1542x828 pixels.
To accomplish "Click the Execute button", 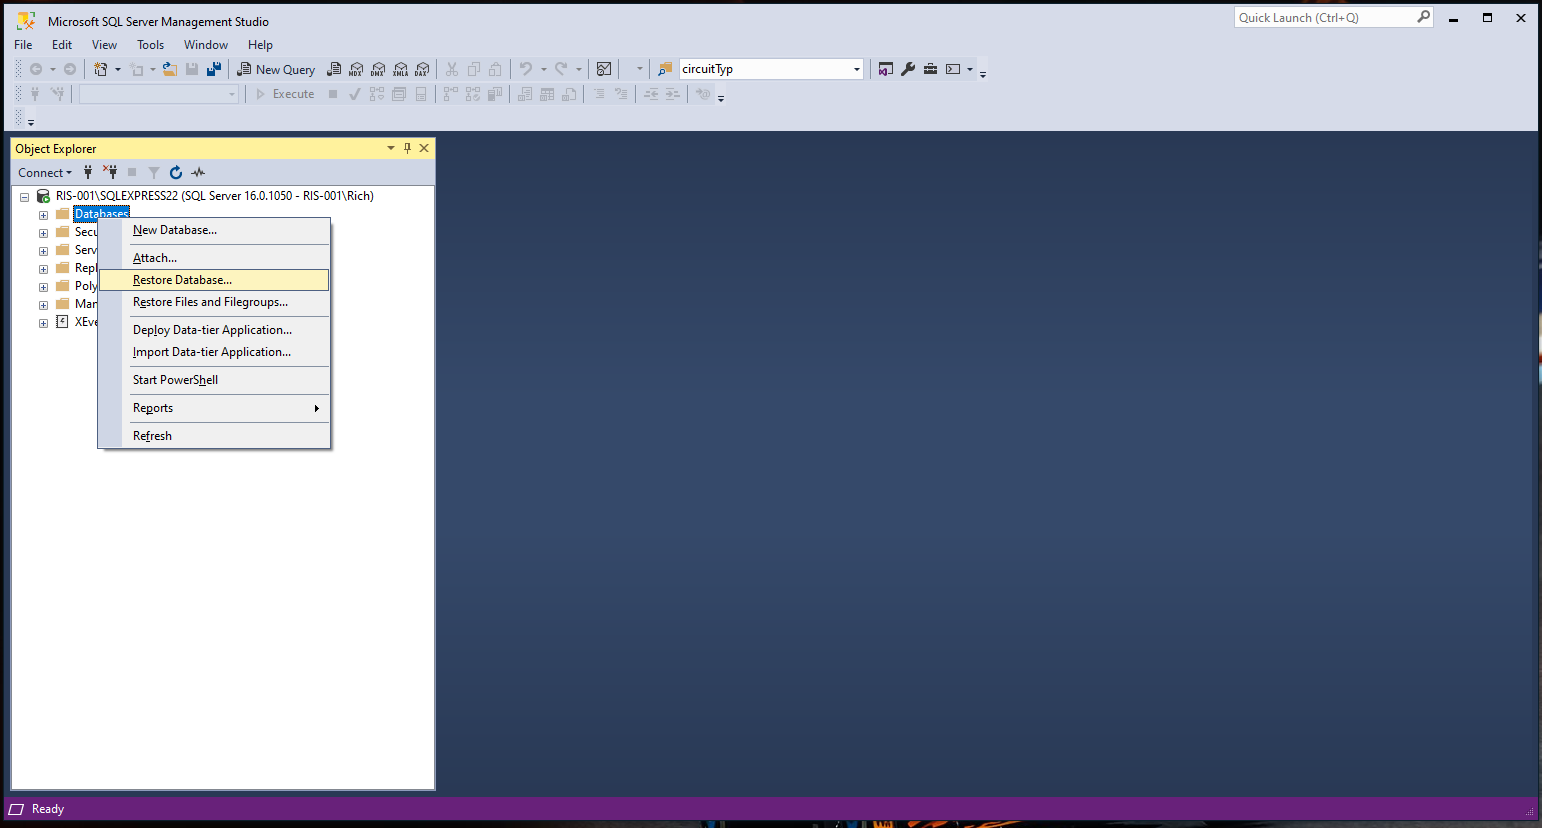I will click(x=285, y=94).
